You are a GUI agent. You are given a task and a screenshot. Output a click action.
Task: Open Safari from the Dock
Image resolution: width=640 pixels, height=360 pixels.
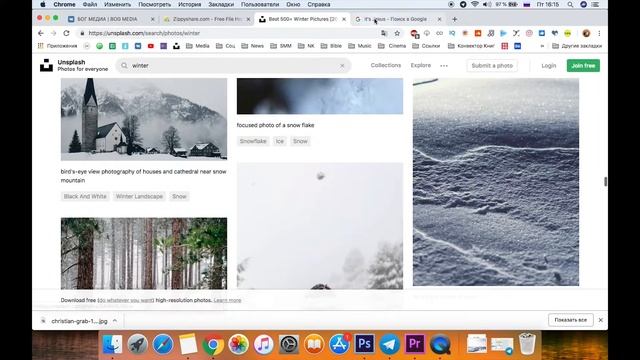coord(163,344)
